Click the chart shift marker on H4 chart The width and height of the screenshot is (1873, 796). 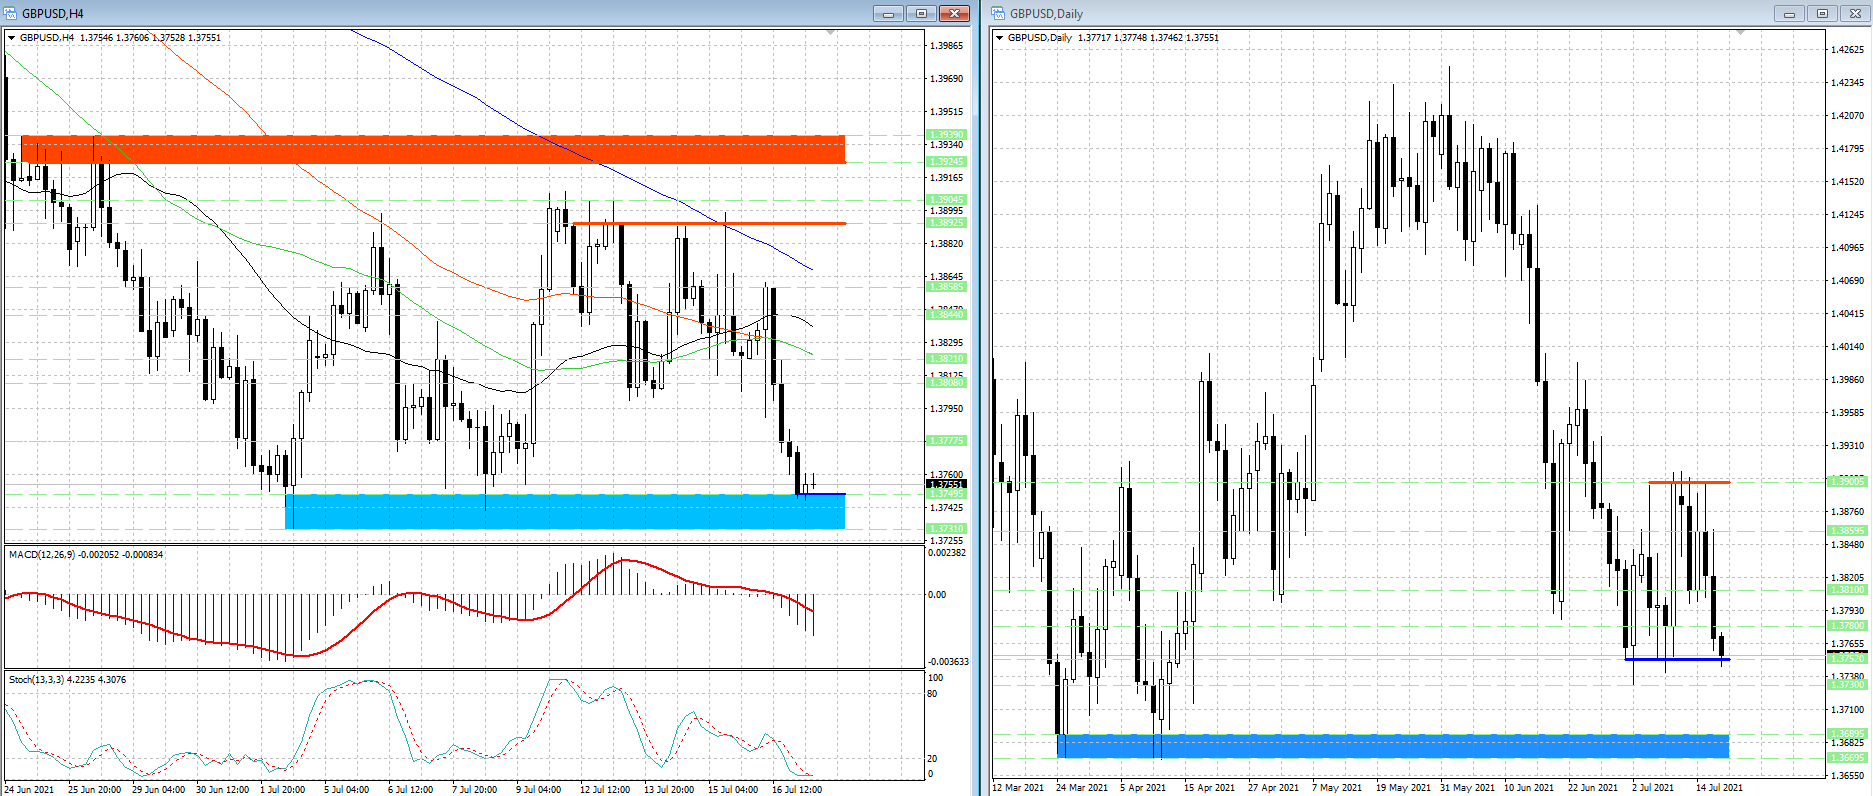pyautogui.click(x=830, y=33)
